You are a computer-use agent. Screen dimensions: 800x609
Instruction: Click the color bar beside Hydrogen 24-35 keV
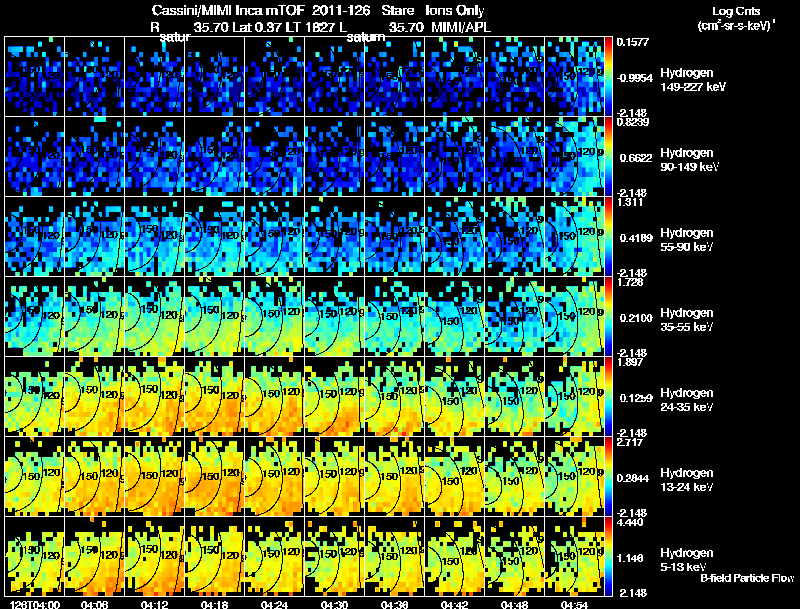[608, 396]
